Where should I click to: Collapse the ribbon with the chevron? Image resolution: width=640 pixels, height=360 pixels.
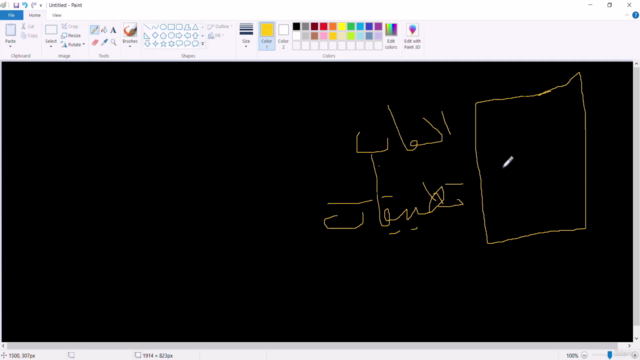(627, 15)
